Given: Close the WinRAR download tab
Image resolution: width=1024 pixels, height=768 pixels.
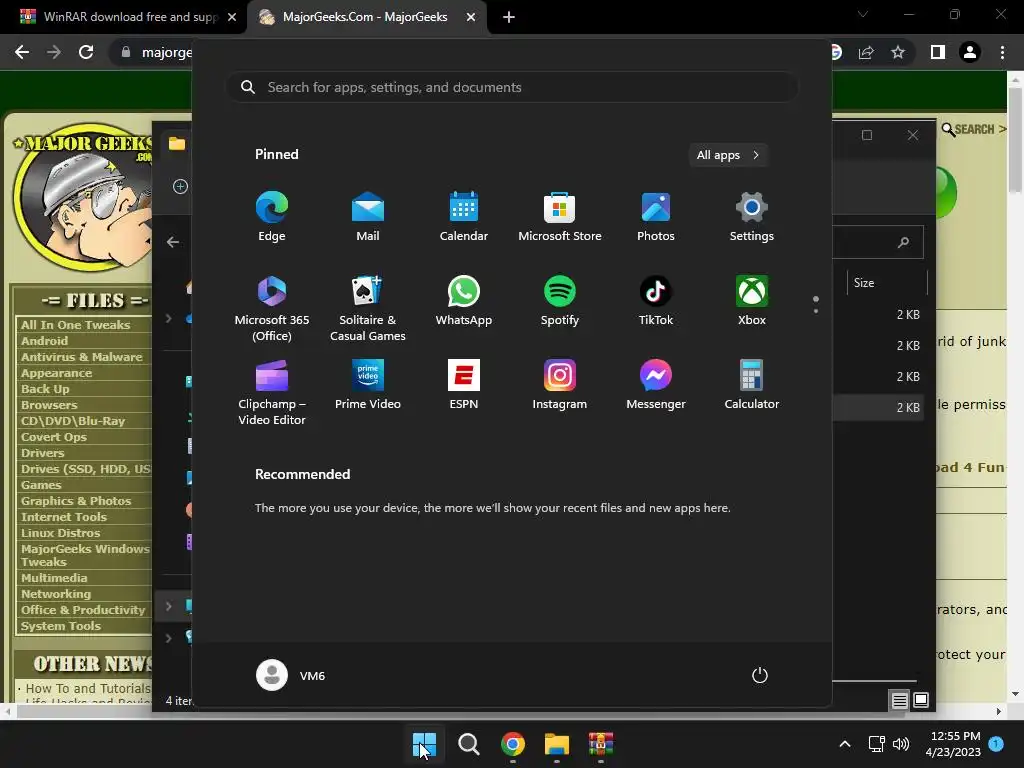Looking at the screenshot, I should (x=232, y=17).
